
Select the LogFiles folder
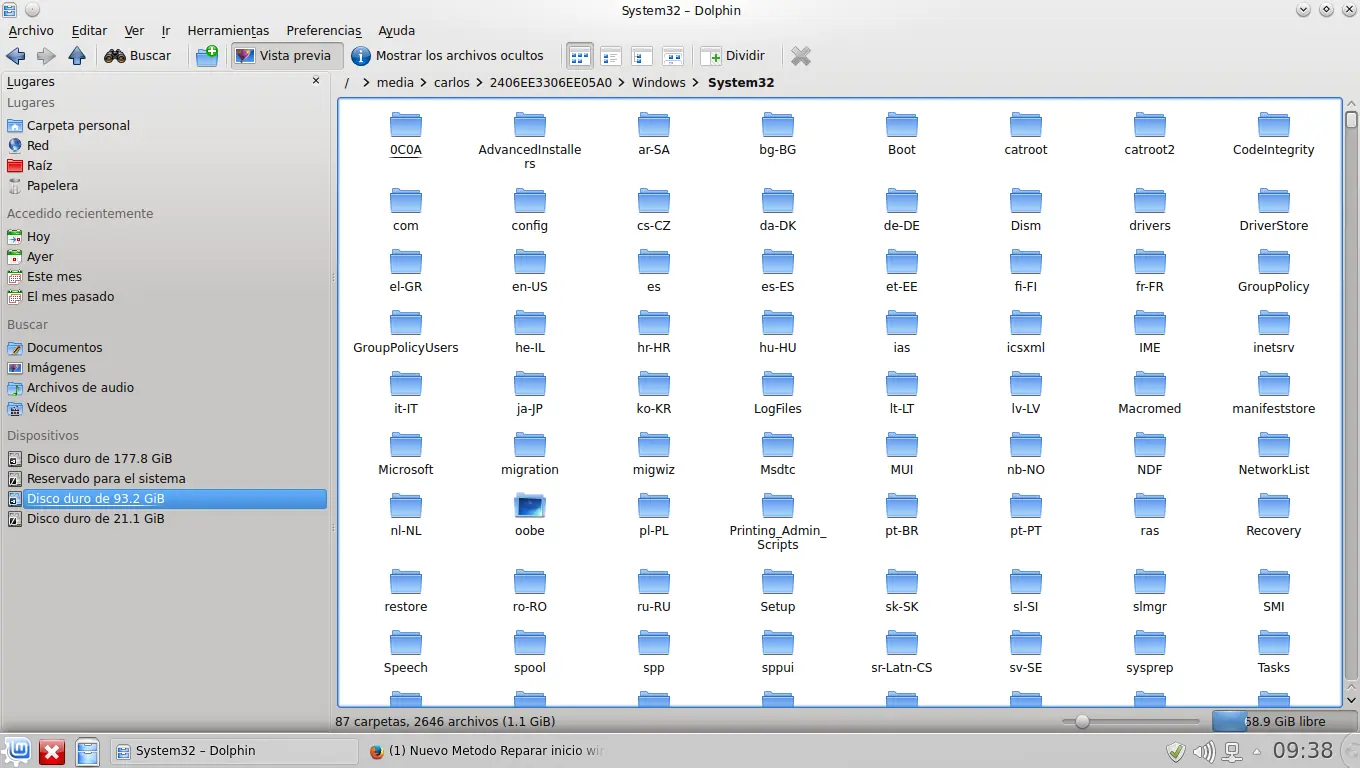[778, 394]
